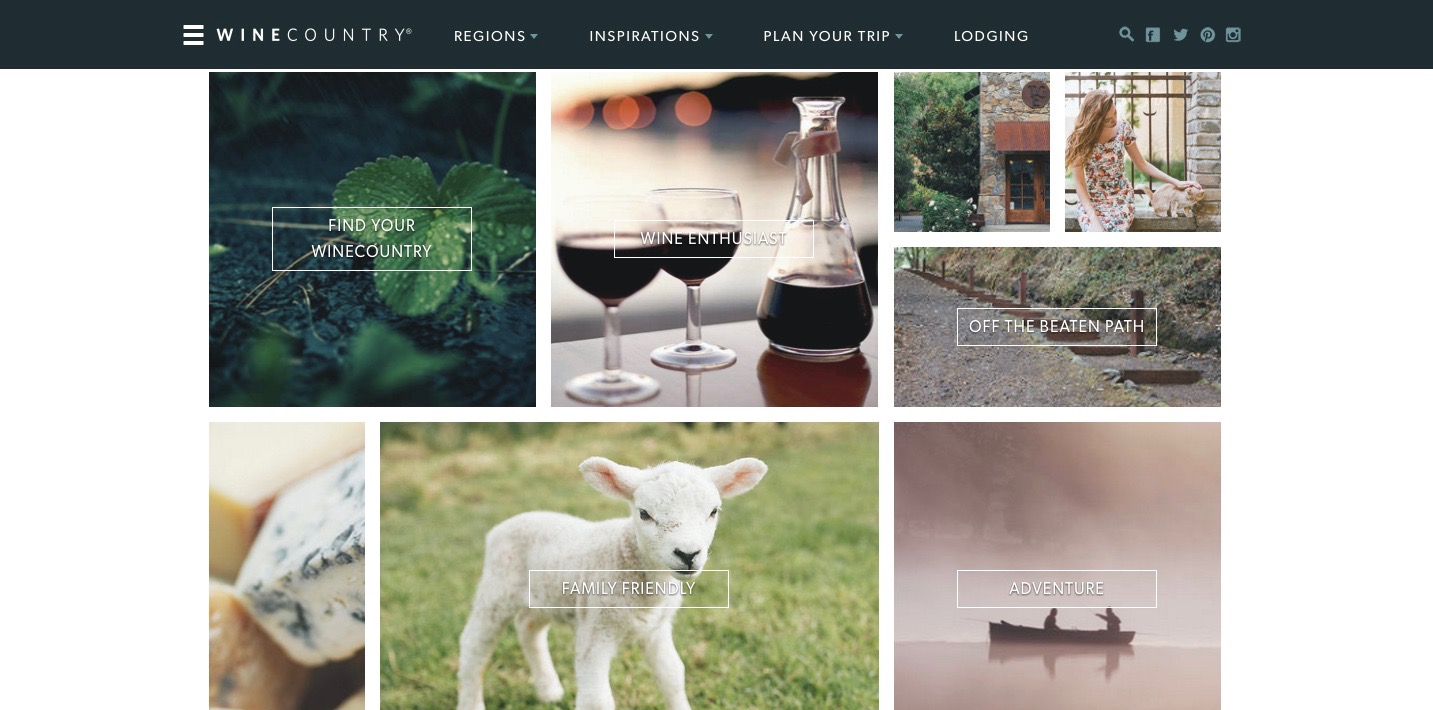Open the hamburger menu icon
Image resolution: width=1433 pixels, height=710 pixels.
click(193, 35)
